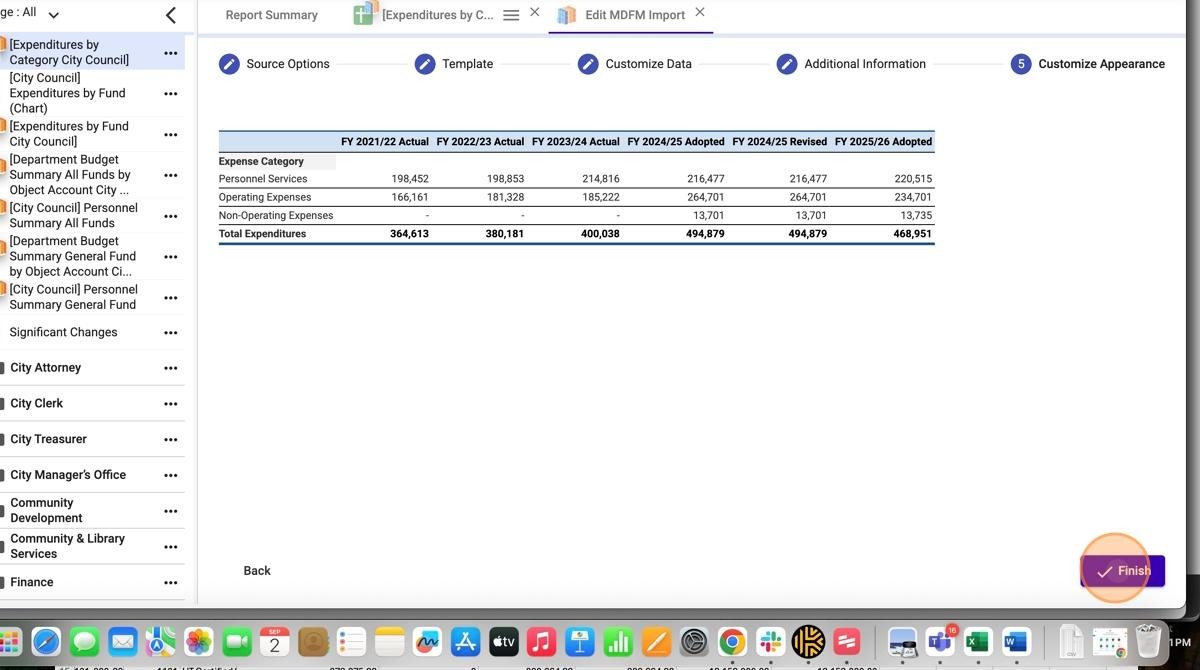The image size is (1200, 670).
Task: Click the Operating Expenses row label
Action: coord(265,198)
